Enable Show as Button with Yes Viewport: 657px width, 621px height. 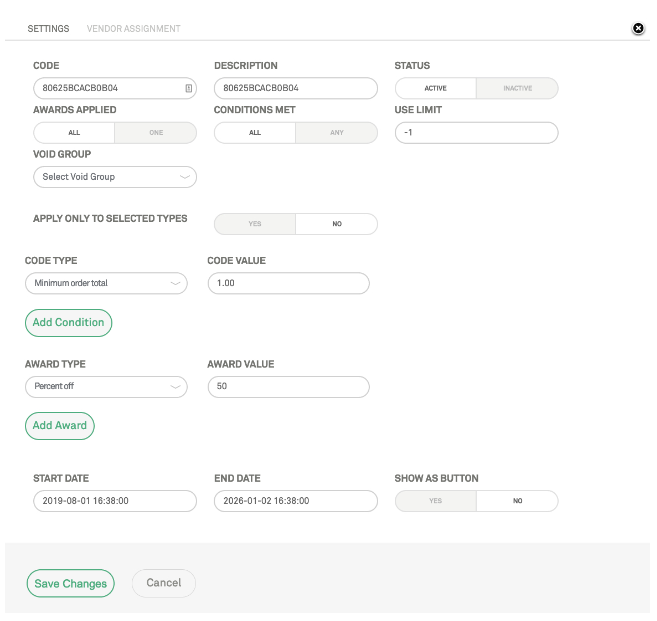(x=435, y=501)
